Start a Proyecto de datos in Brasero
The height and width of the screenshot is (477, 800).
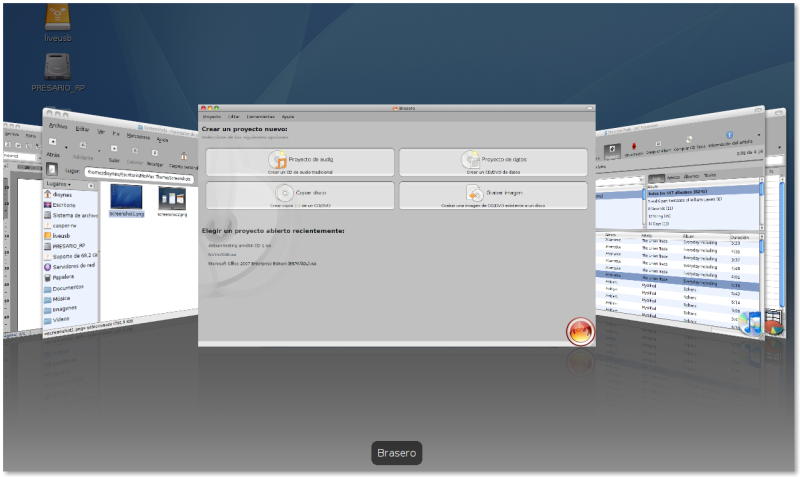click(493, 162)
